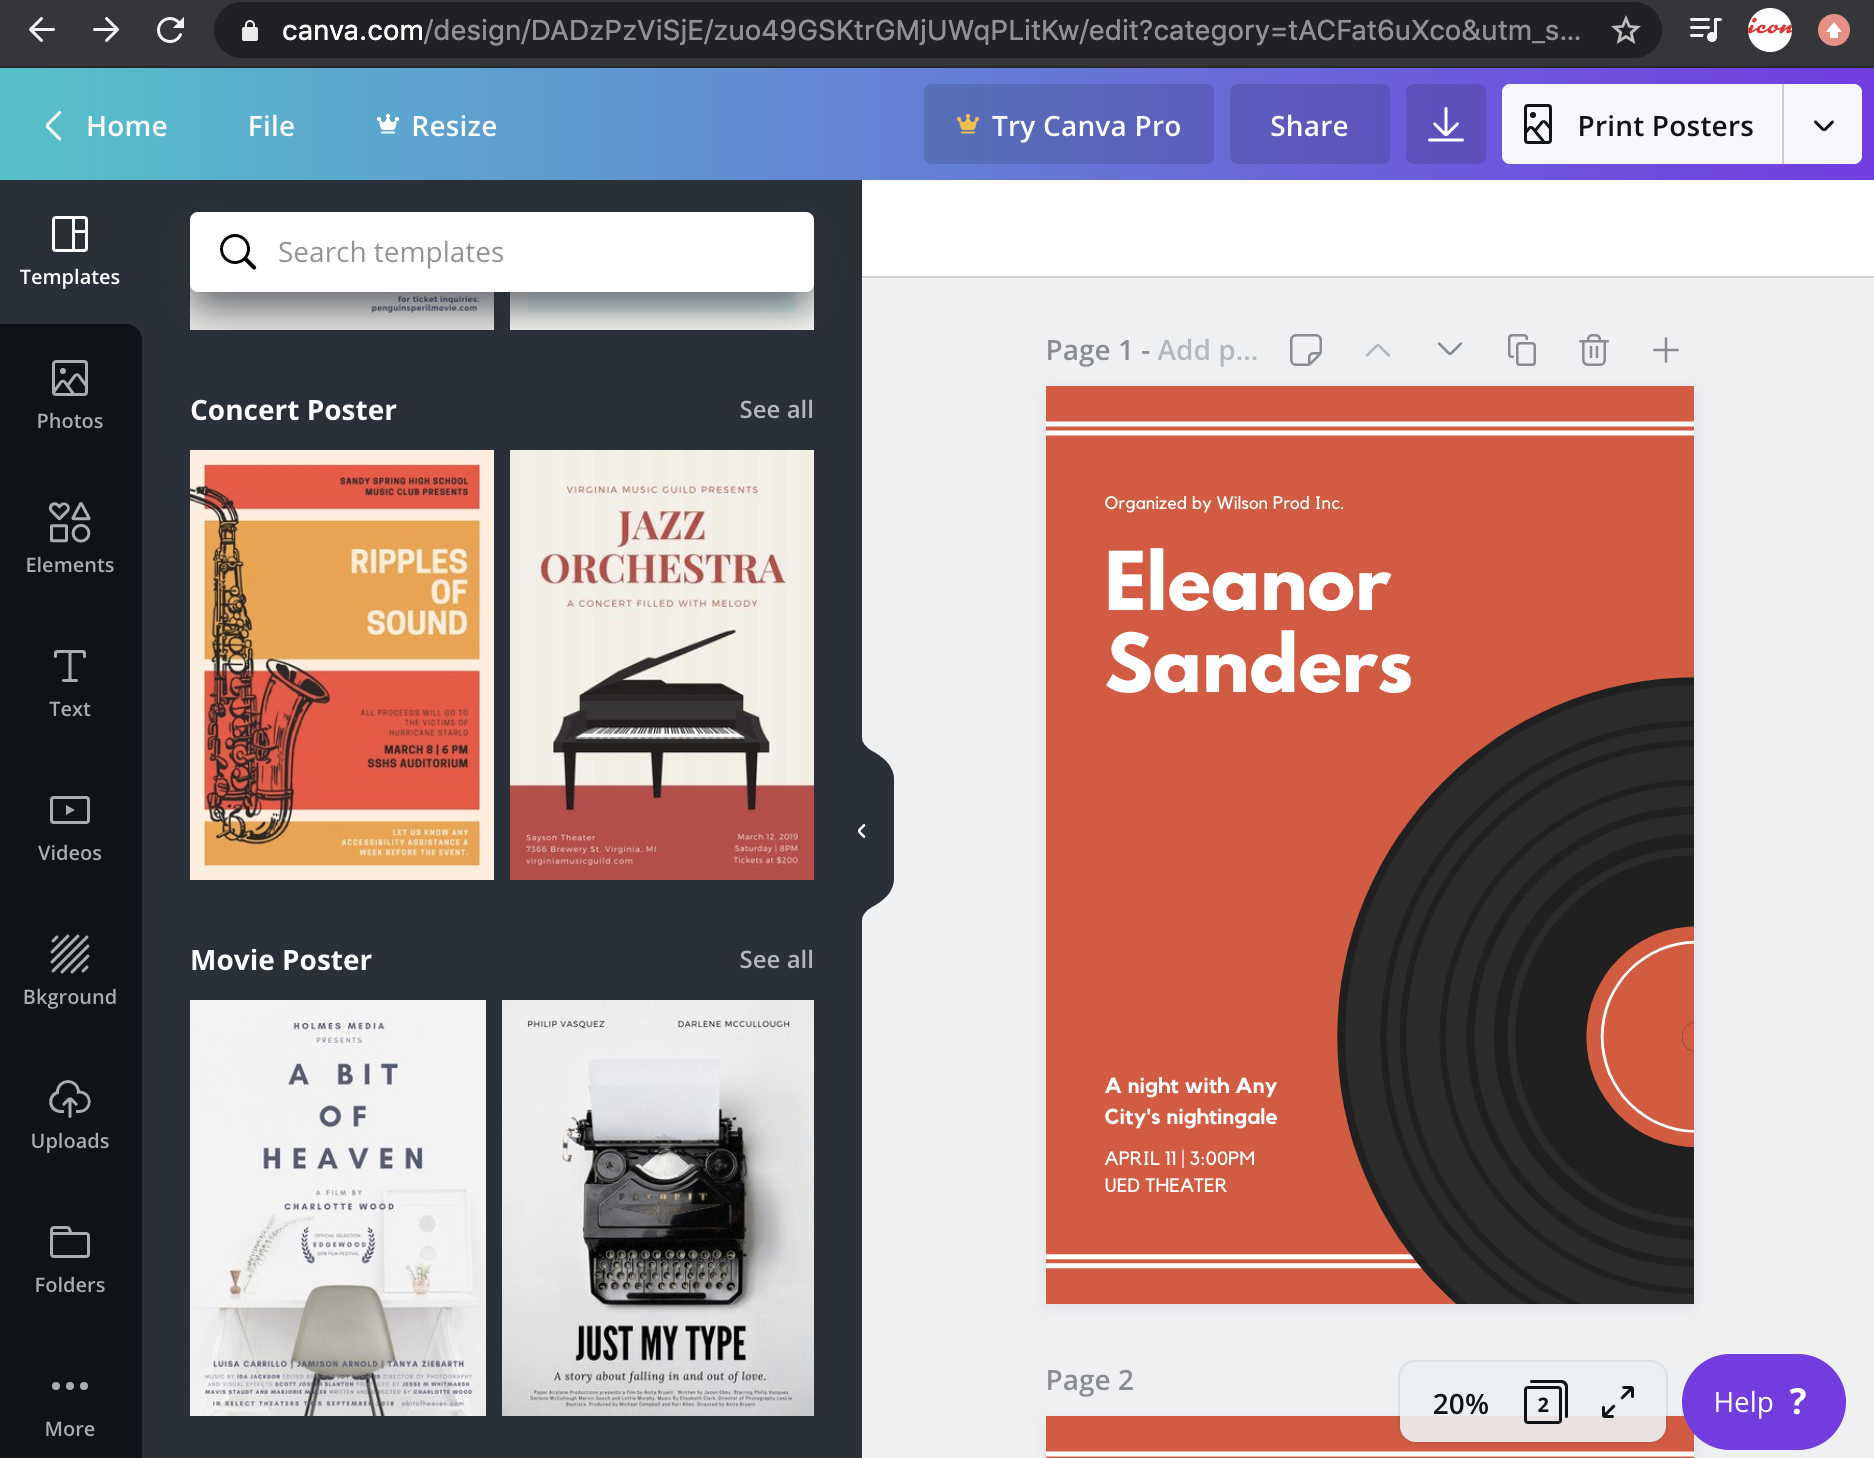Image resolution: width=1874 pixels, height=1458 pixels.
Task: Collapse the templates side panel
Action: click(862, 831)
